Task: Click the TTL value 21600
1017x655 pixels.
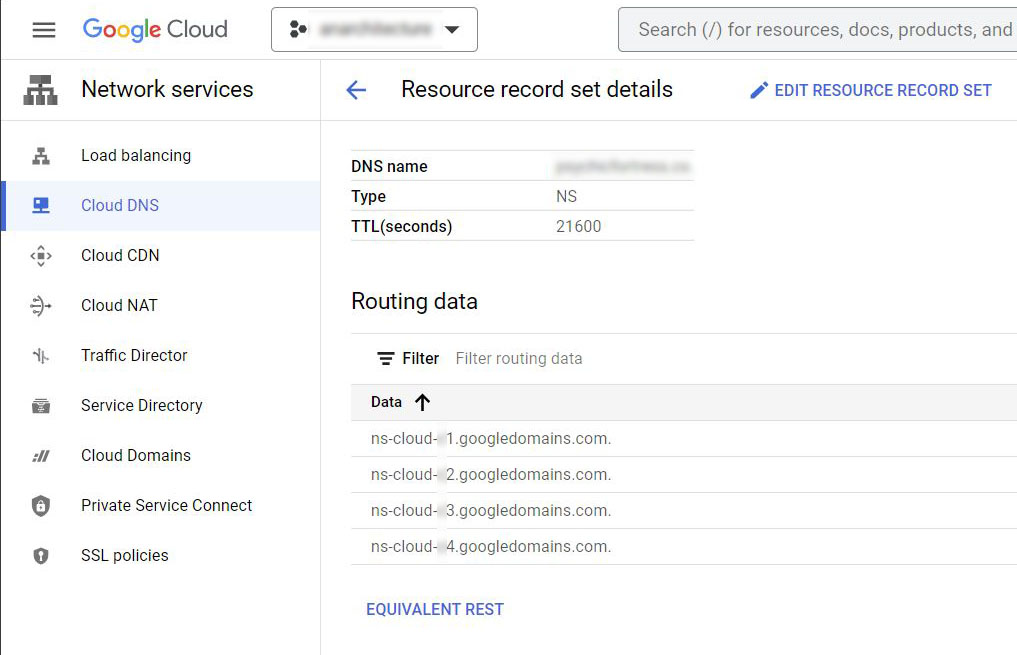Action: 579,226
